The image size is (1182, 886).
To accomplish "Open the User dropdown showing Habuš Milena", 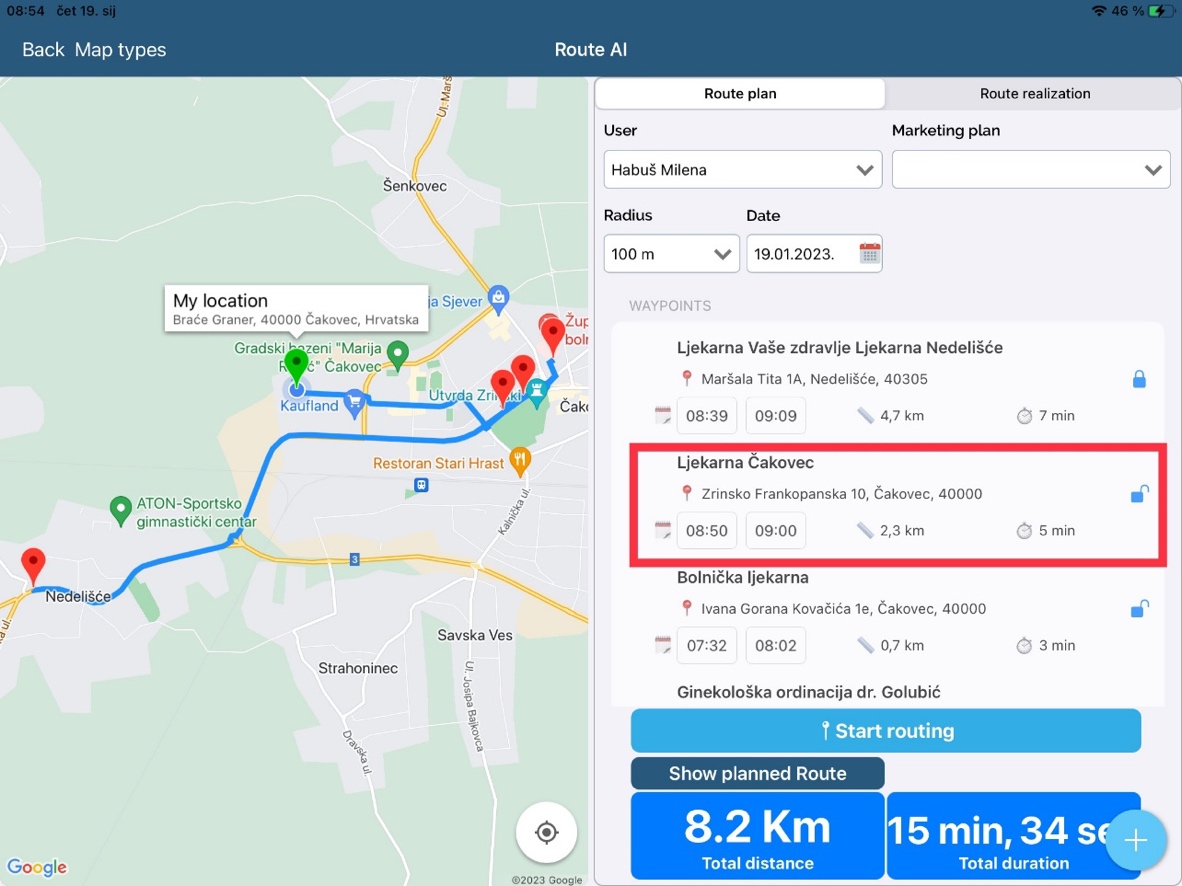I will click(742, 170).
